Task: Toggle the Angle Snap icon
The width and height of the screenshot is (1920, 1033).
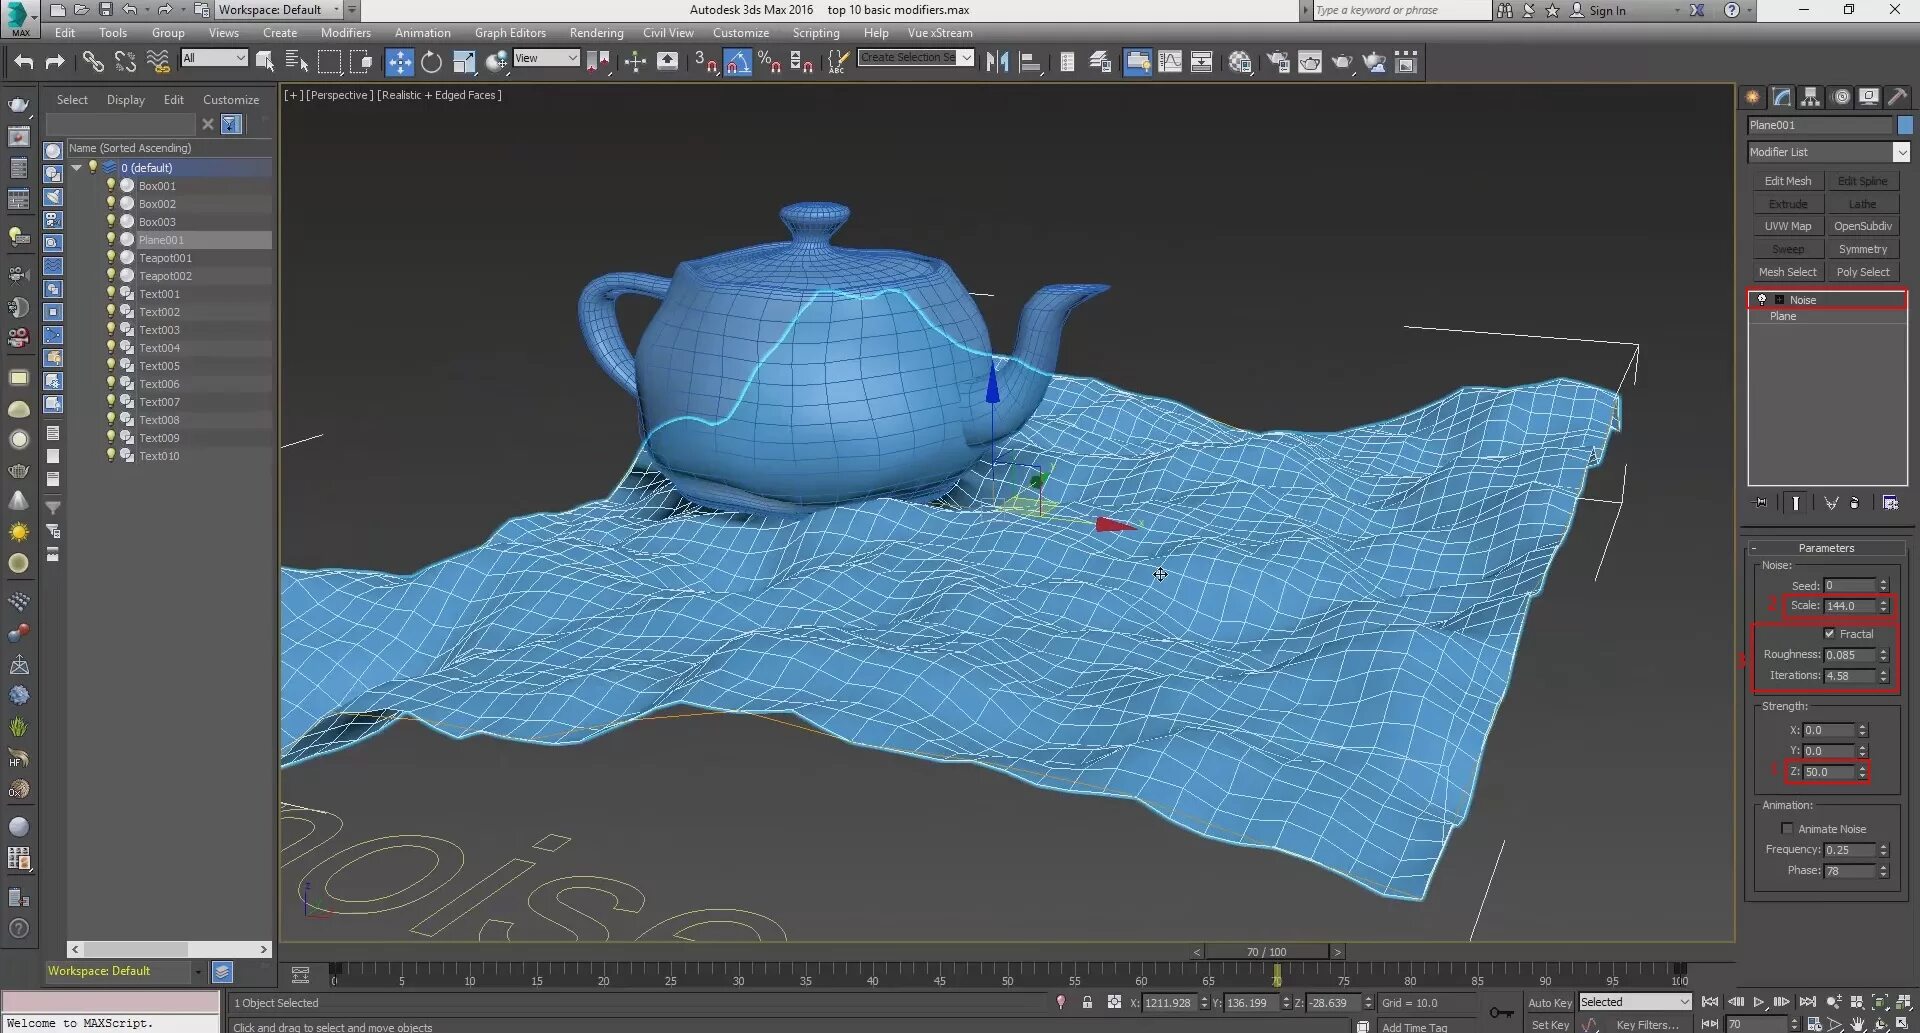Action: coord(737,62)
